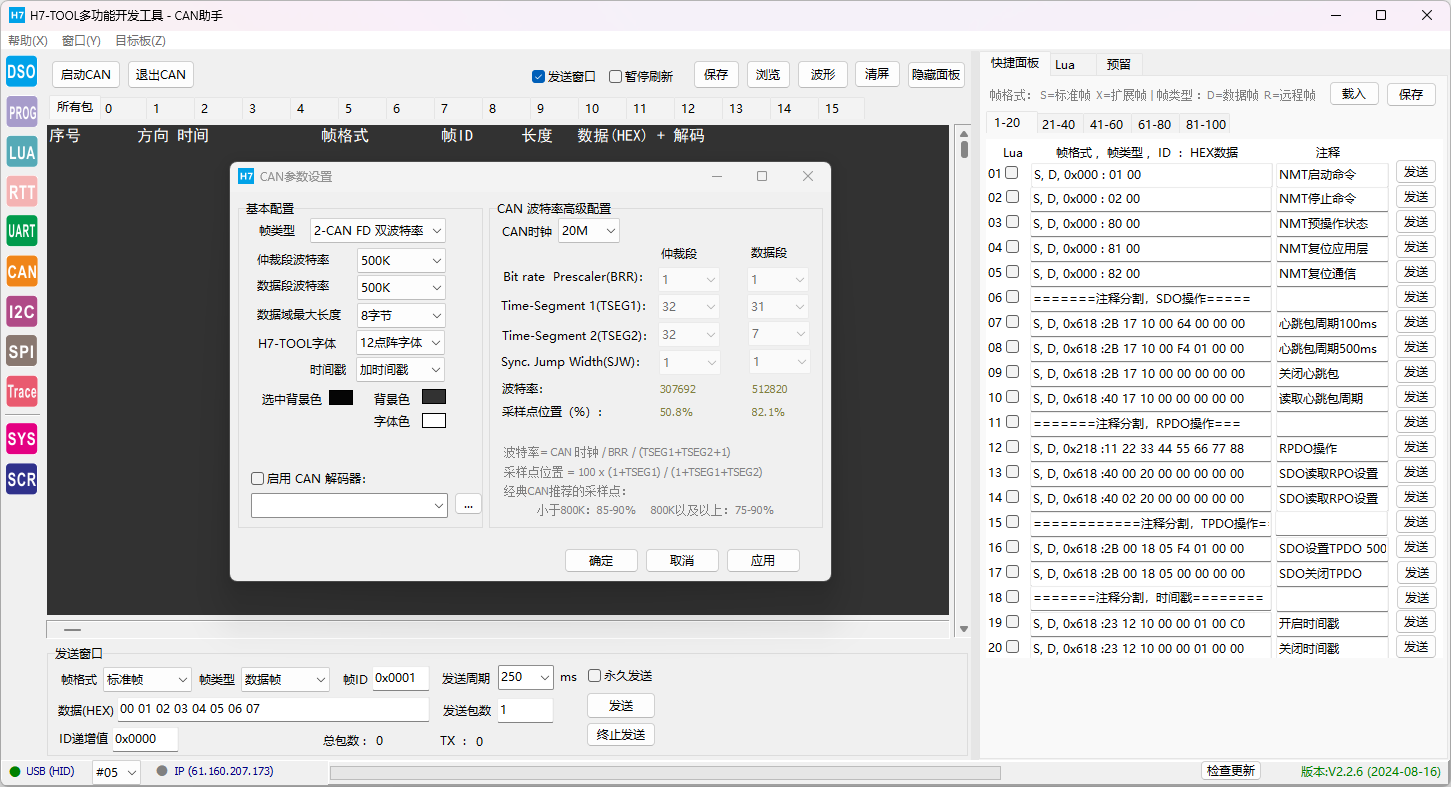Pick the 背景色 dark grey swatch
Screen dimensions: 1451x787
(x=434, y=396)
